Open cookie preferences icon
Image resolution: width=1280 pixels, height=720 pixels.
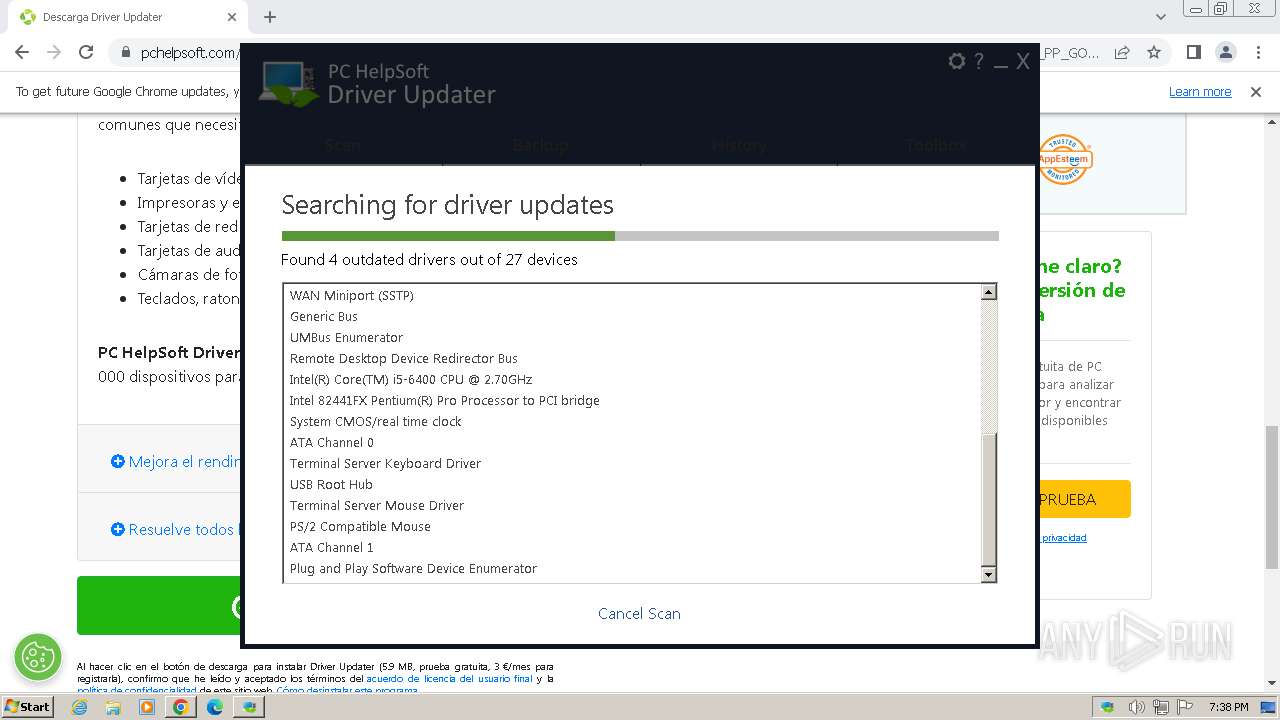(38, 657)
